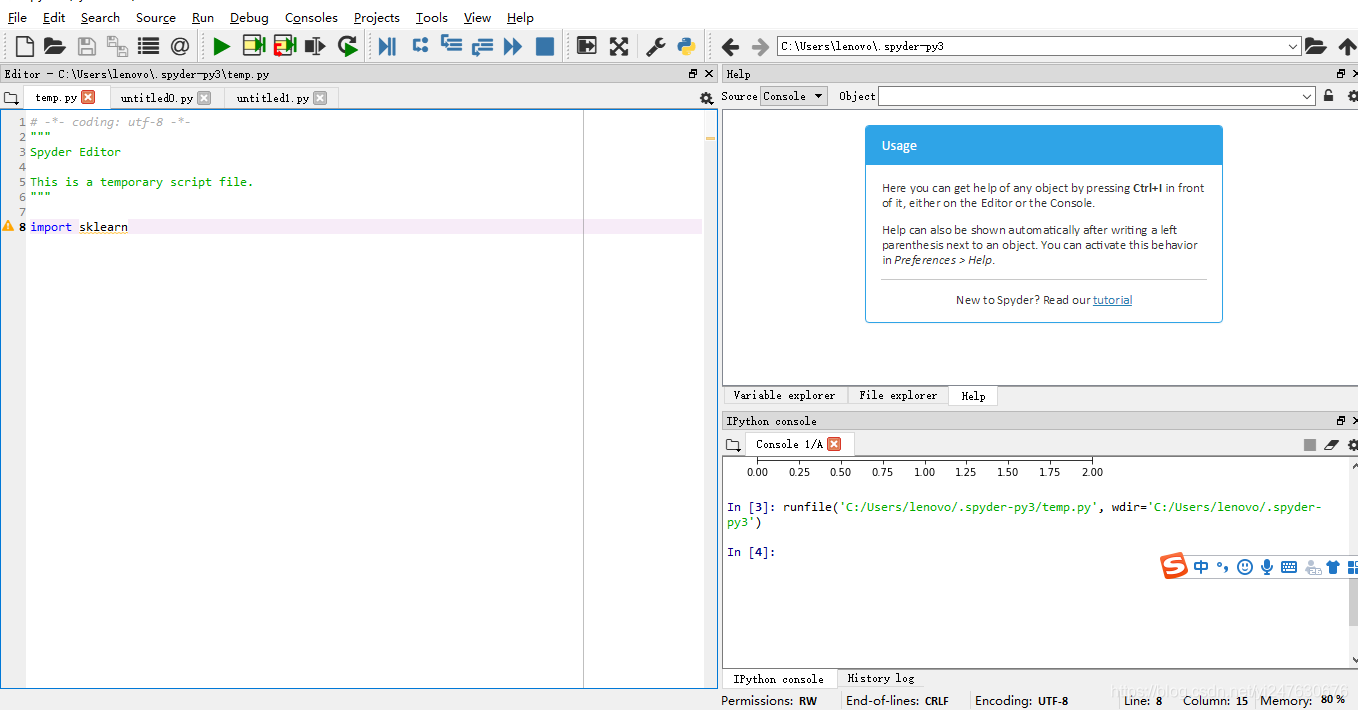Save the current file with the single floppy disk icon

click(86, 46)
